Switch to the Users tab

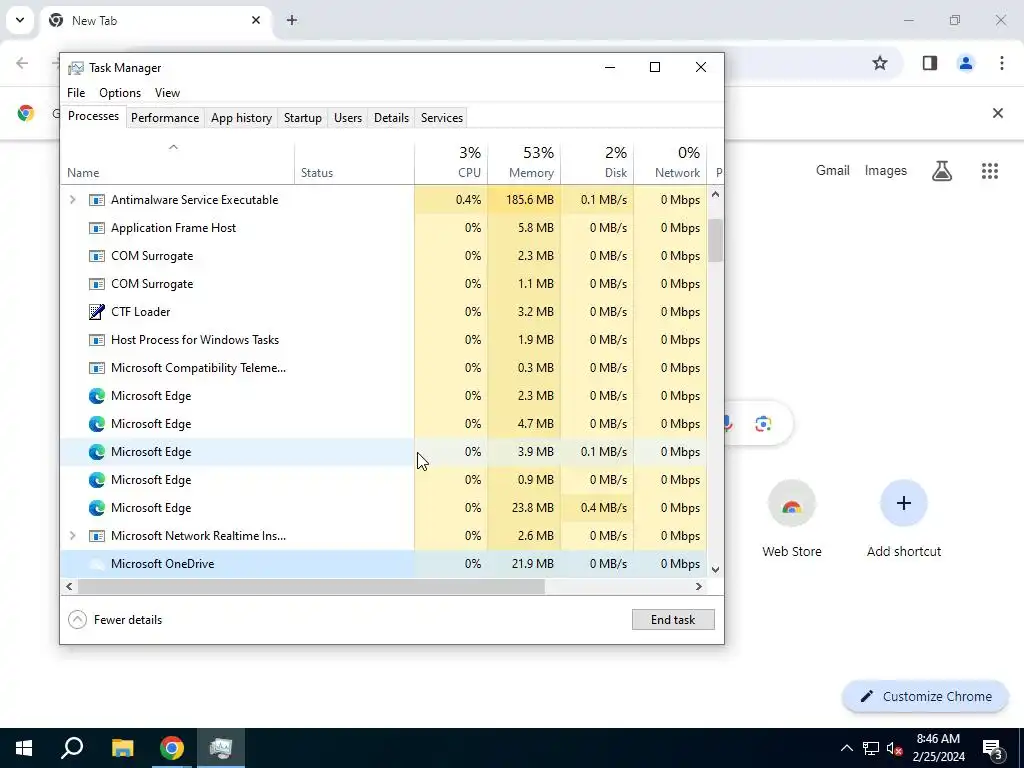[x=347, y=118]
